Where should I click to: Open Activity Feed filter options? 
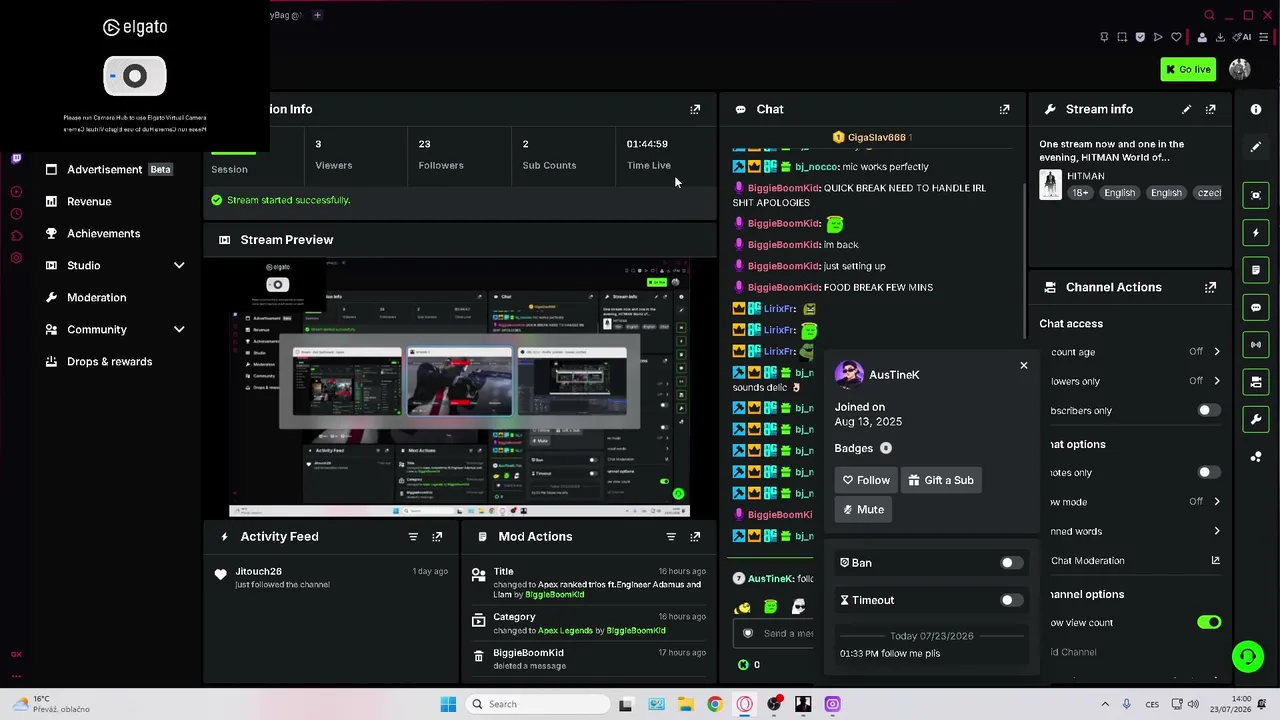[x=413, y=537]
